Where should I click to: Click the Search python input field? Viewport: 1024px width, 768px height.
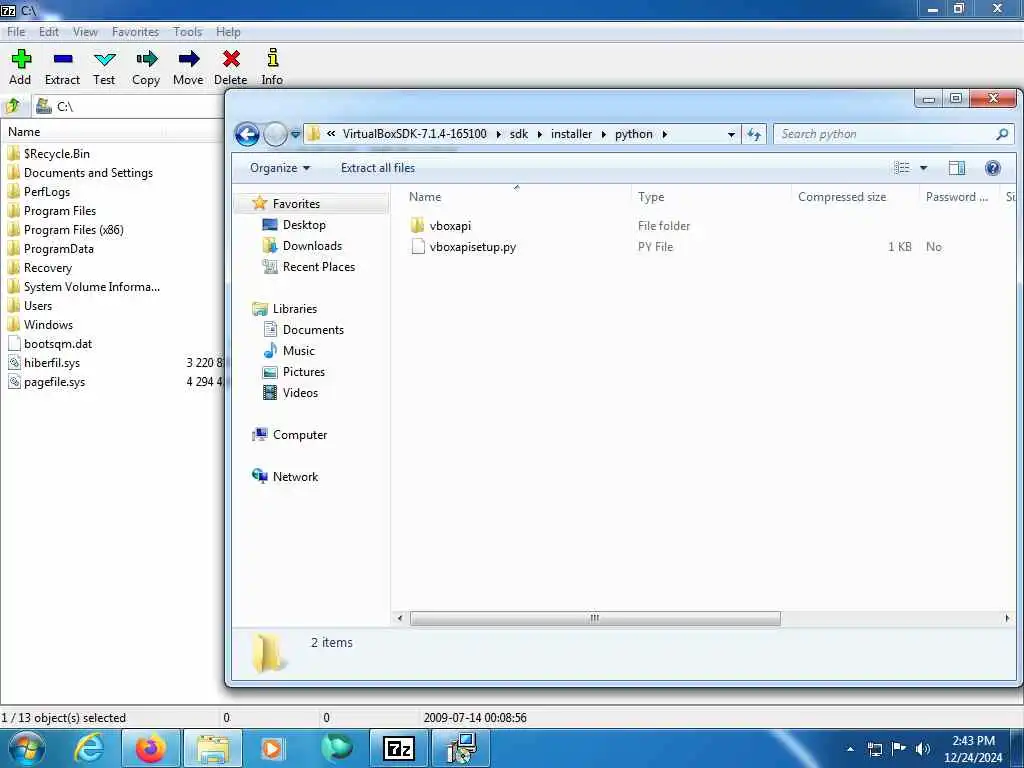(885, 135)
